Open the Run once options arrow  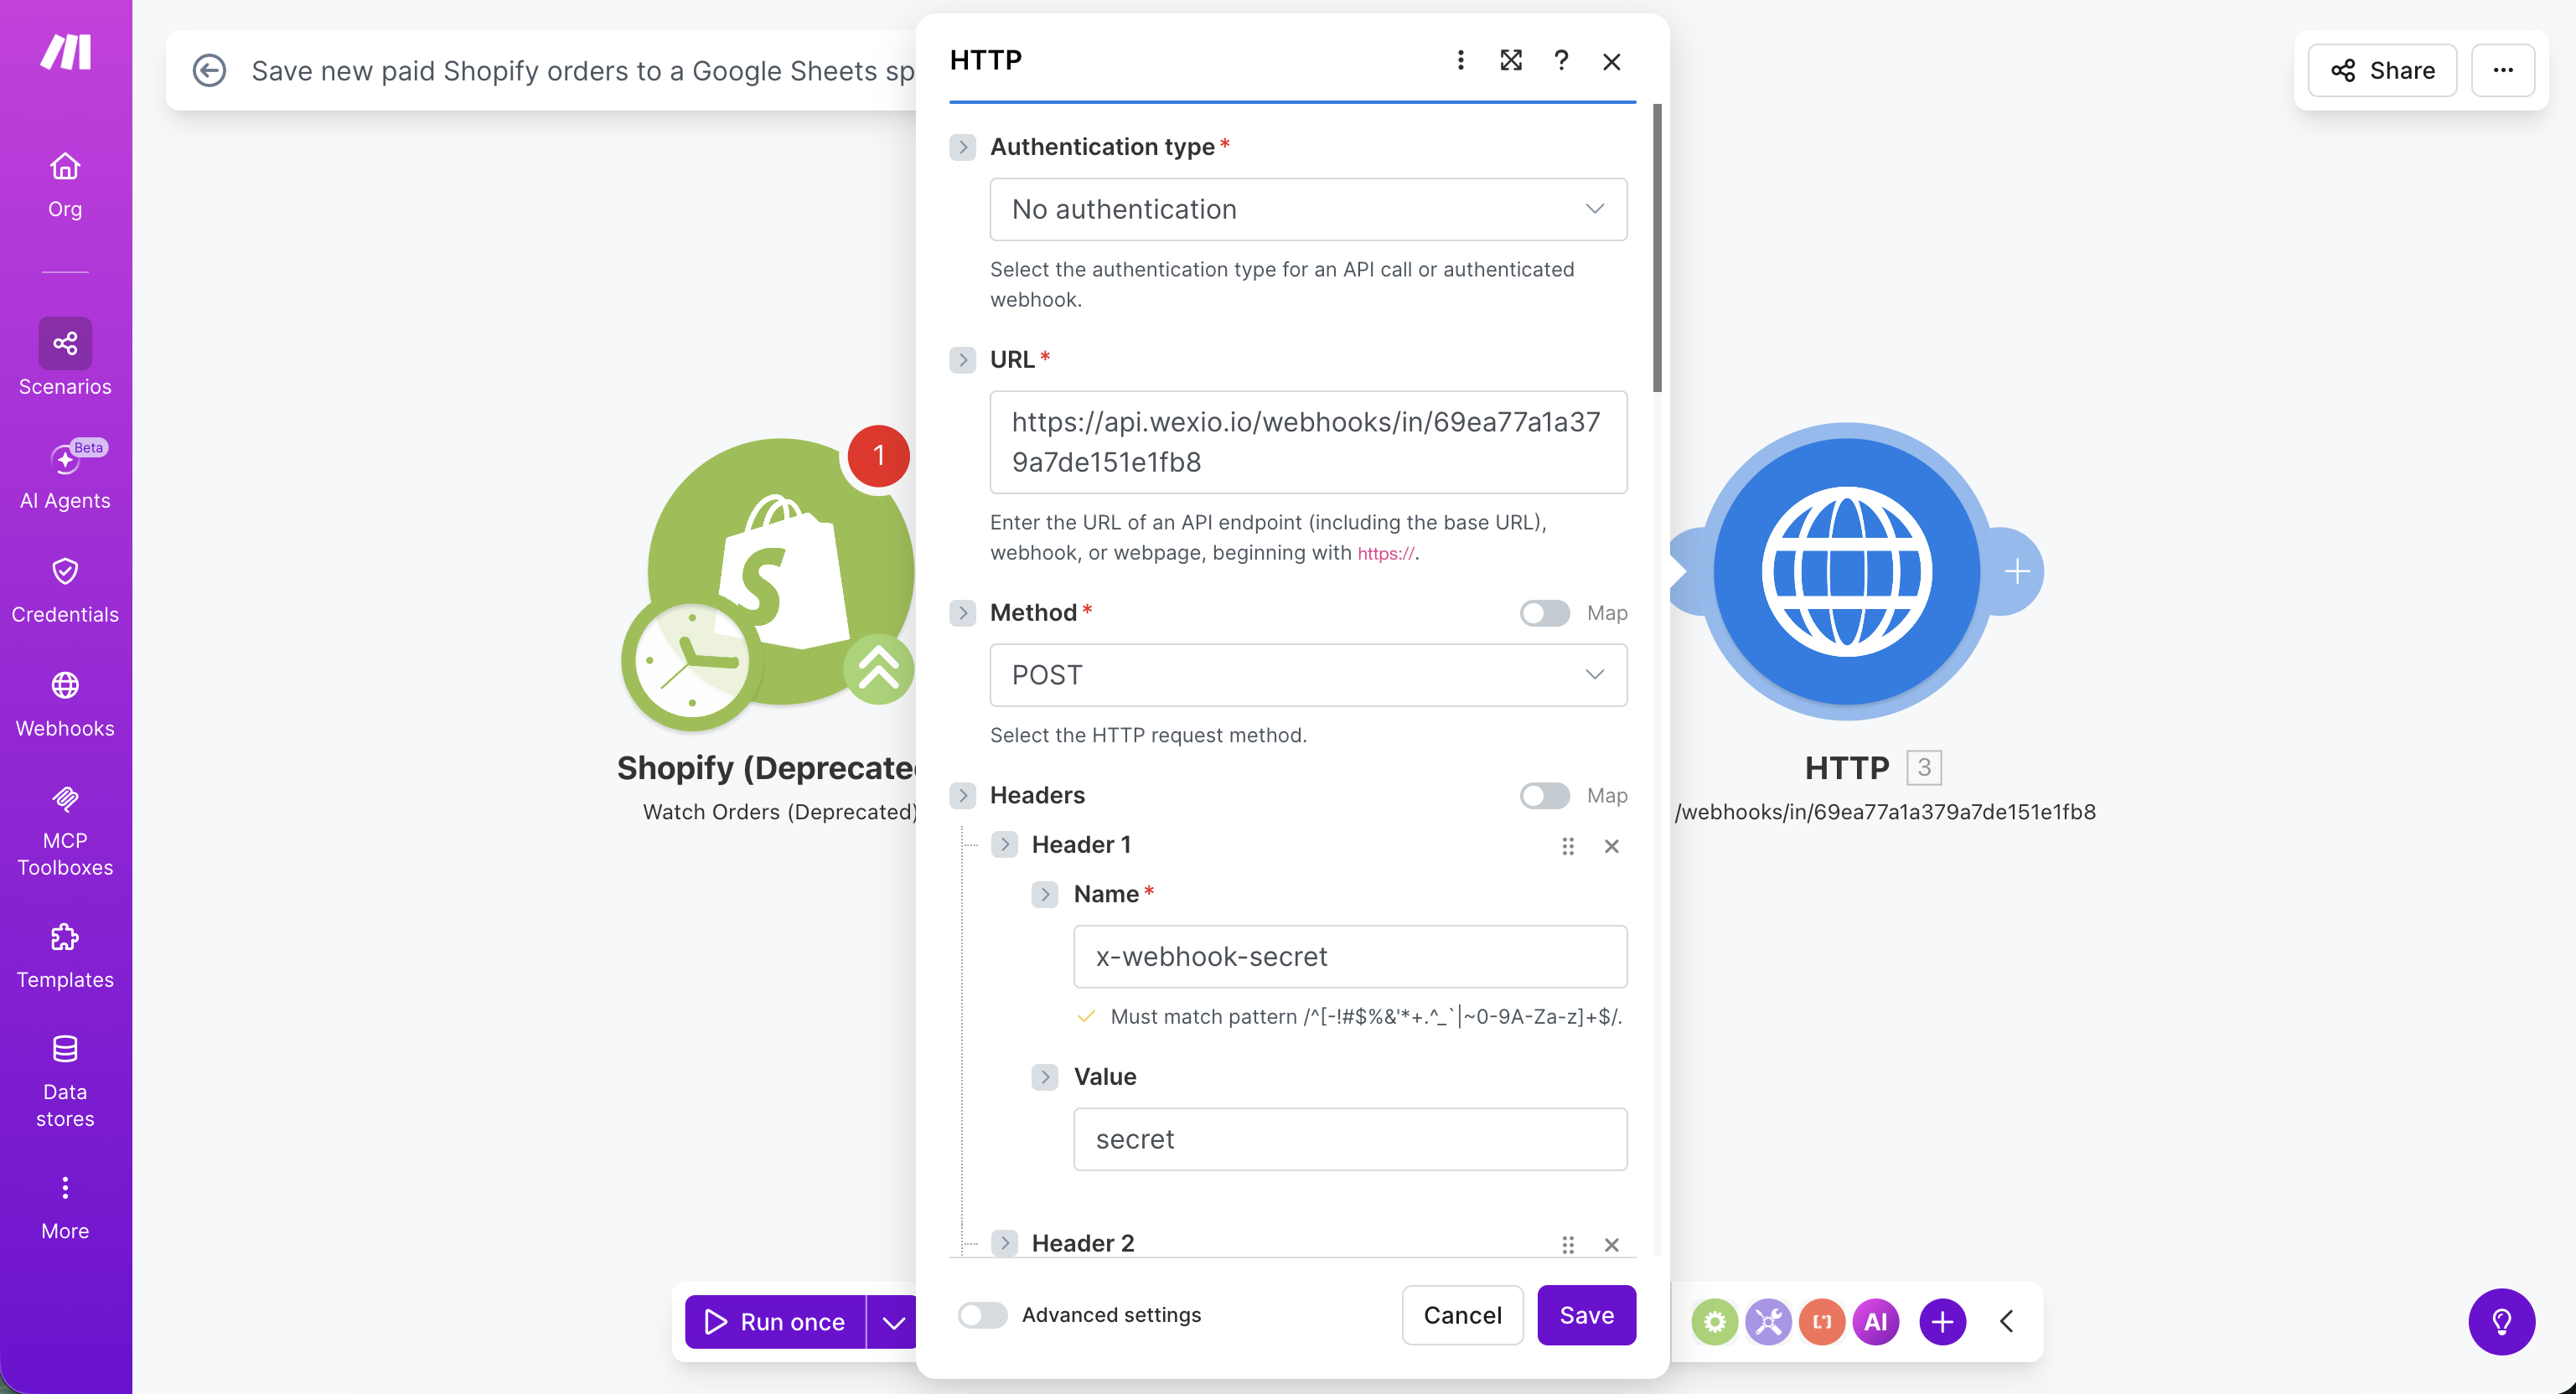[893, 1322]
